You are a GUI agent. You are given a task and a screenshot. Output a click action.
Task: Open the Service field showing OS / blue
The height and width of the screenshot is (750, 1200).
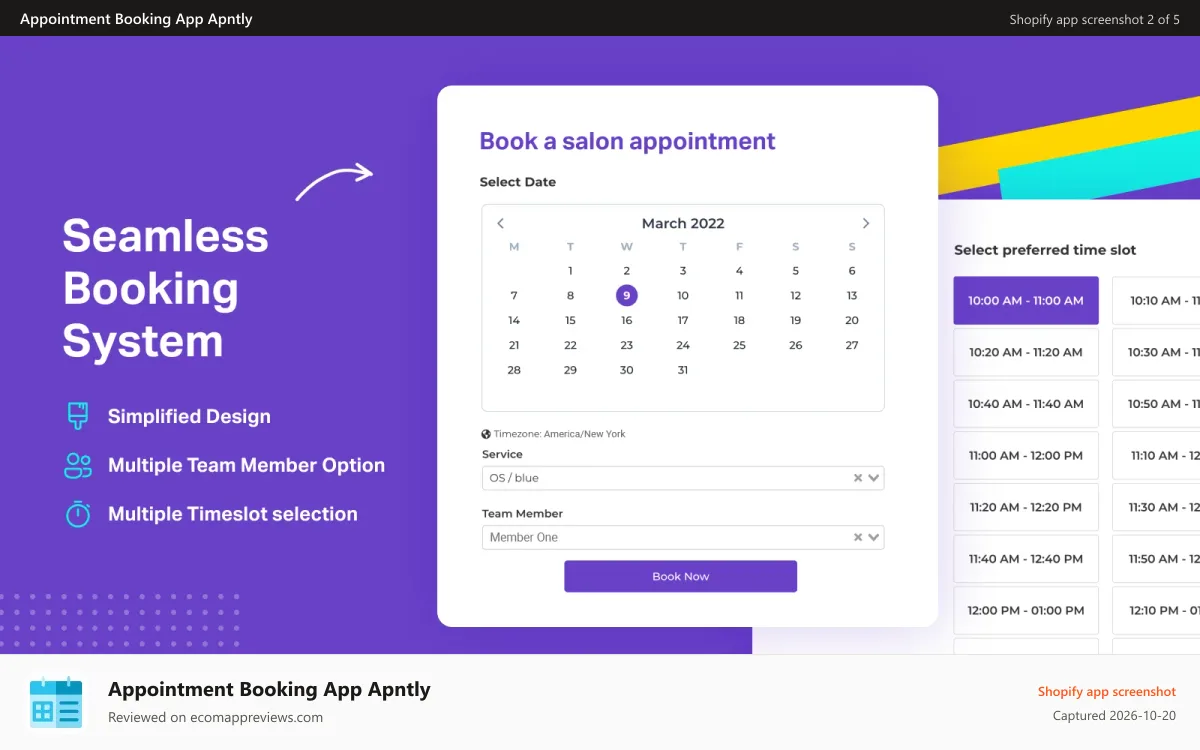(x=683, y=478)
